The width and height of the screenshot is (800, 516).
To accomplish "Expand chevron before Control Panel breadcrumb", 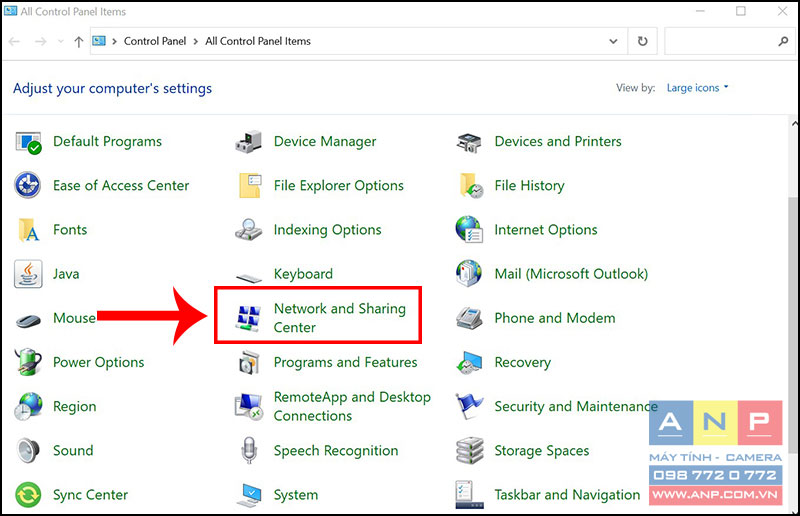I will [x=114, y=41].
